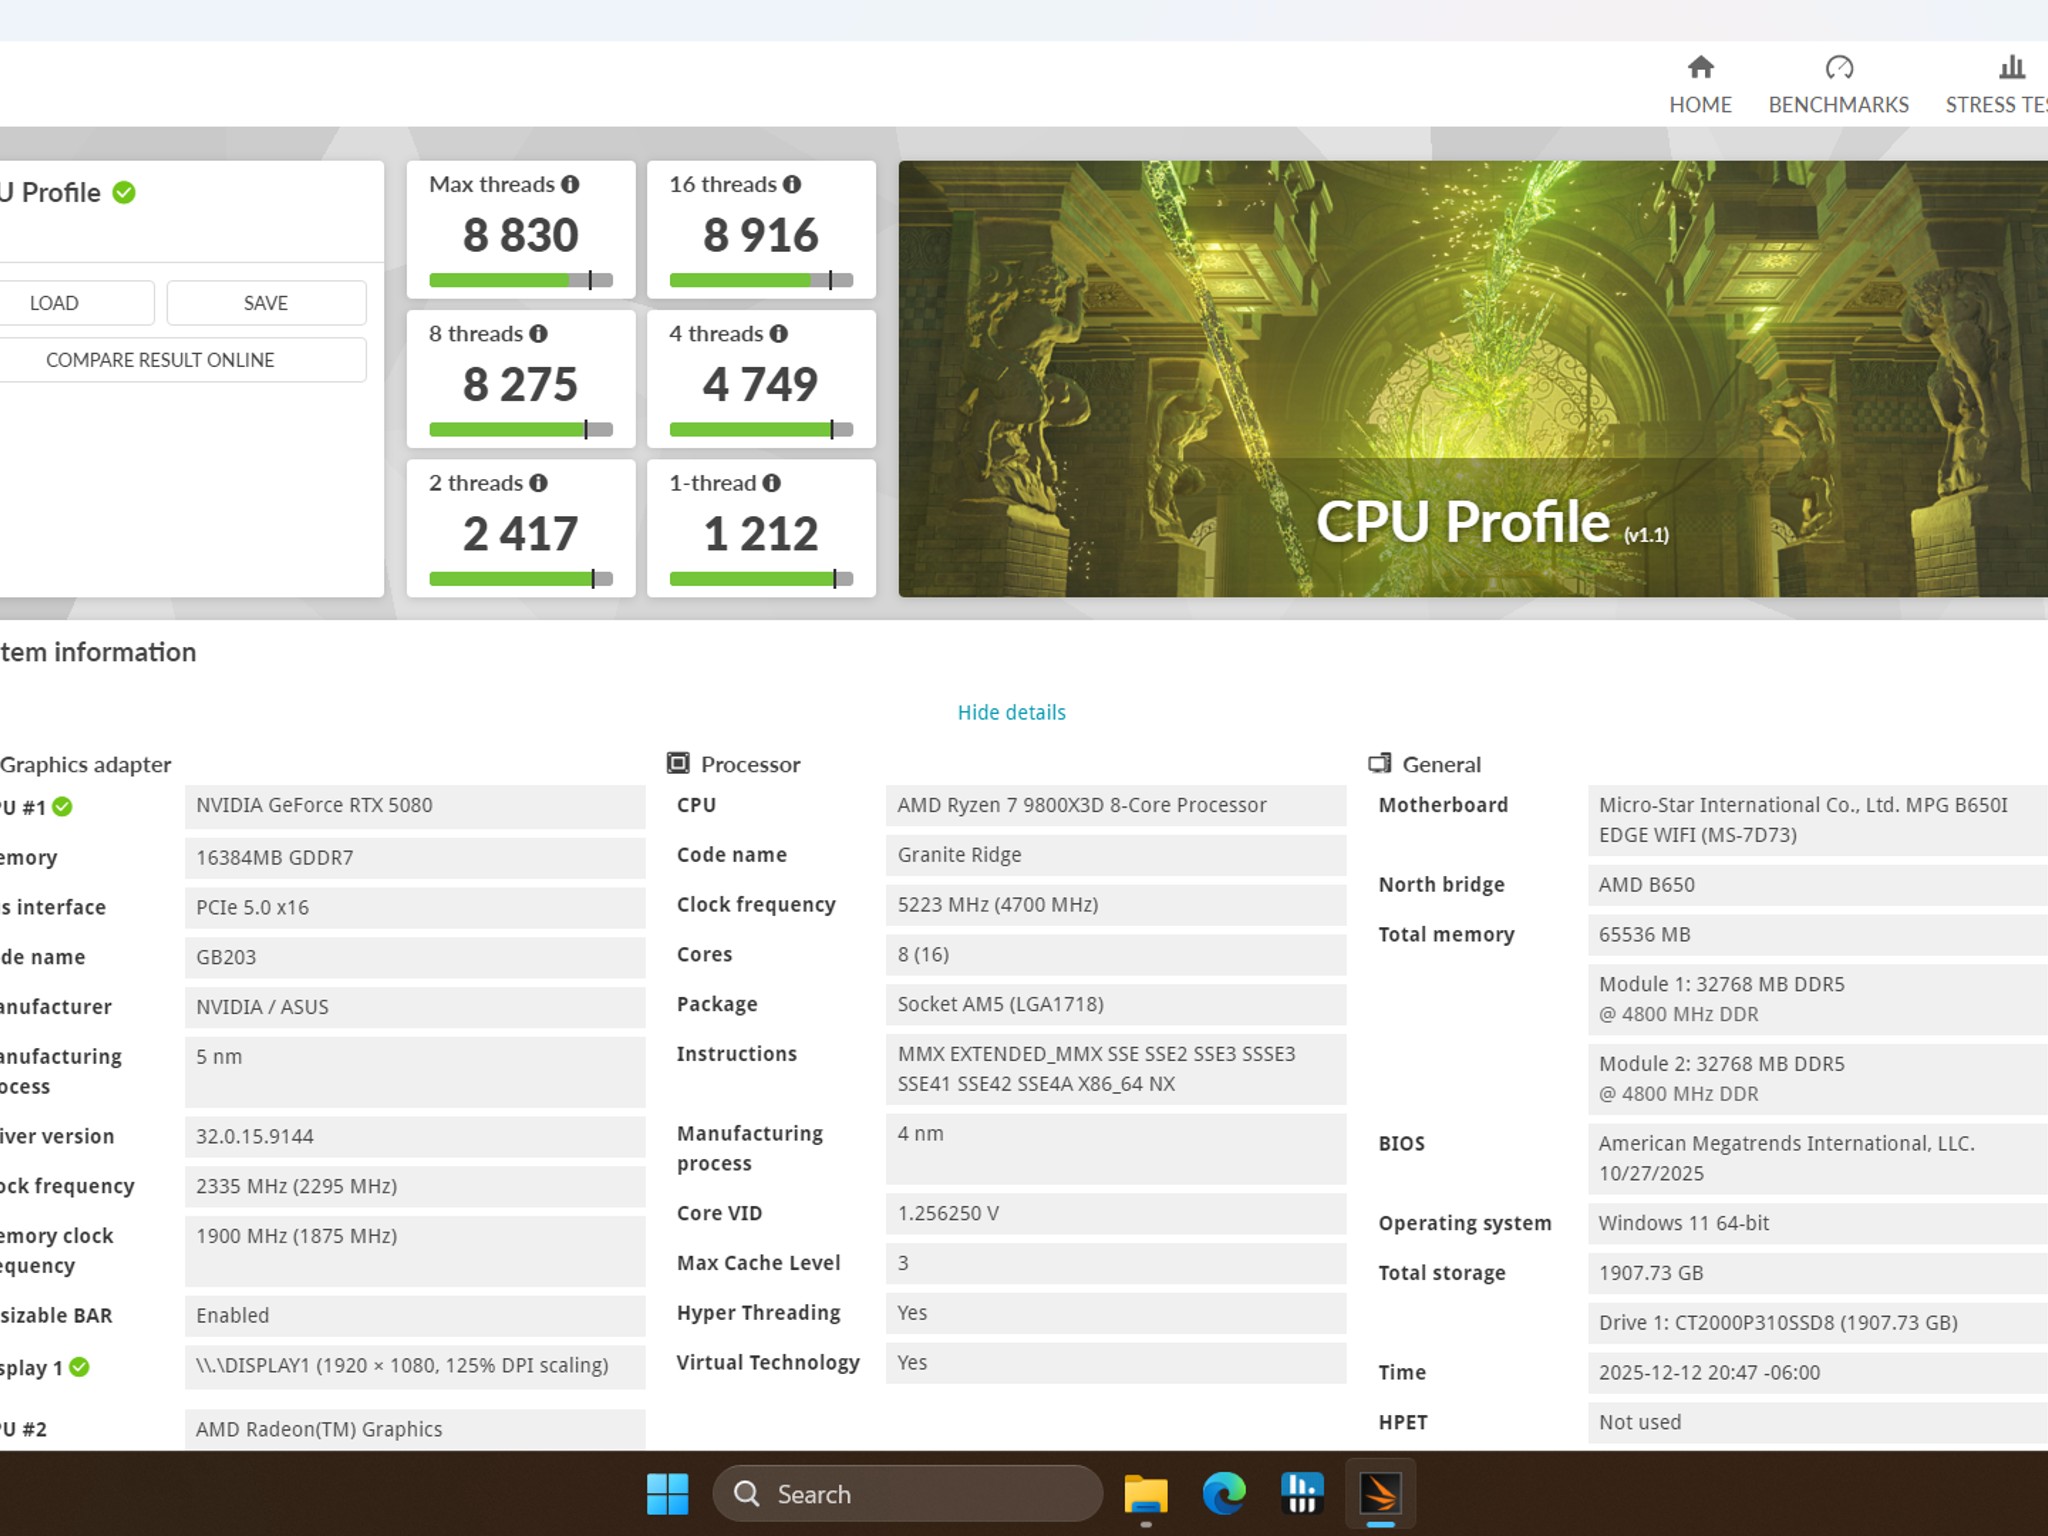This screenshot has width=2048, height=1536.
Task: Click the green check beside CPU Profile title
Action: tap(124, 192)
